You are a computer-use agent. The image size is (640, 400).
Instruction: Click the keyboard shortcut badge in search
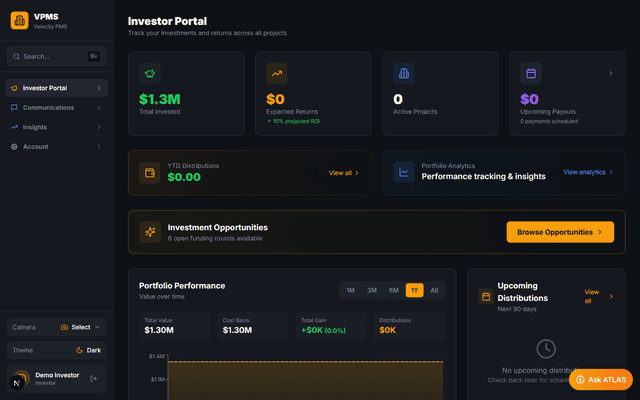tap(93, 56)
